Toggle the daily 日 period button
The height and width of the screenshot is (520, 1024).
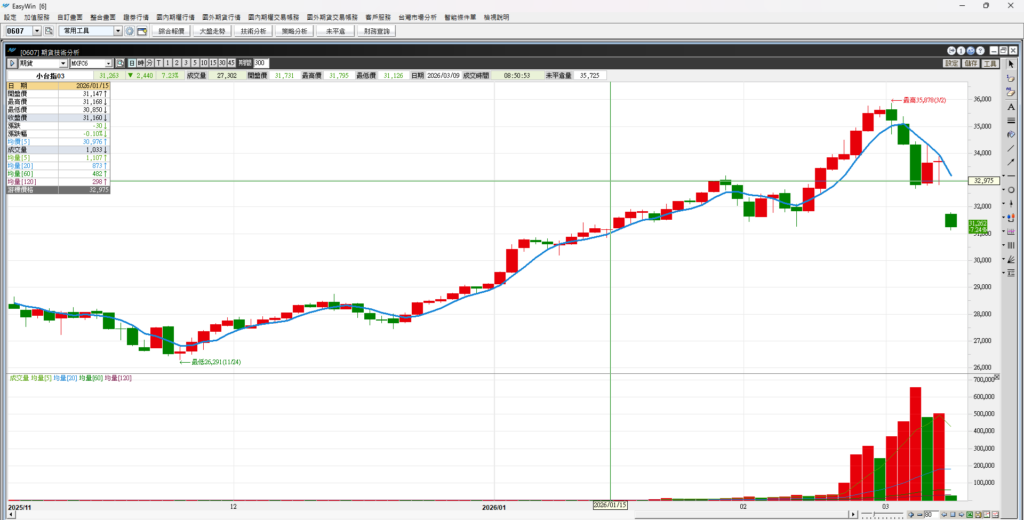pos(130,63)
